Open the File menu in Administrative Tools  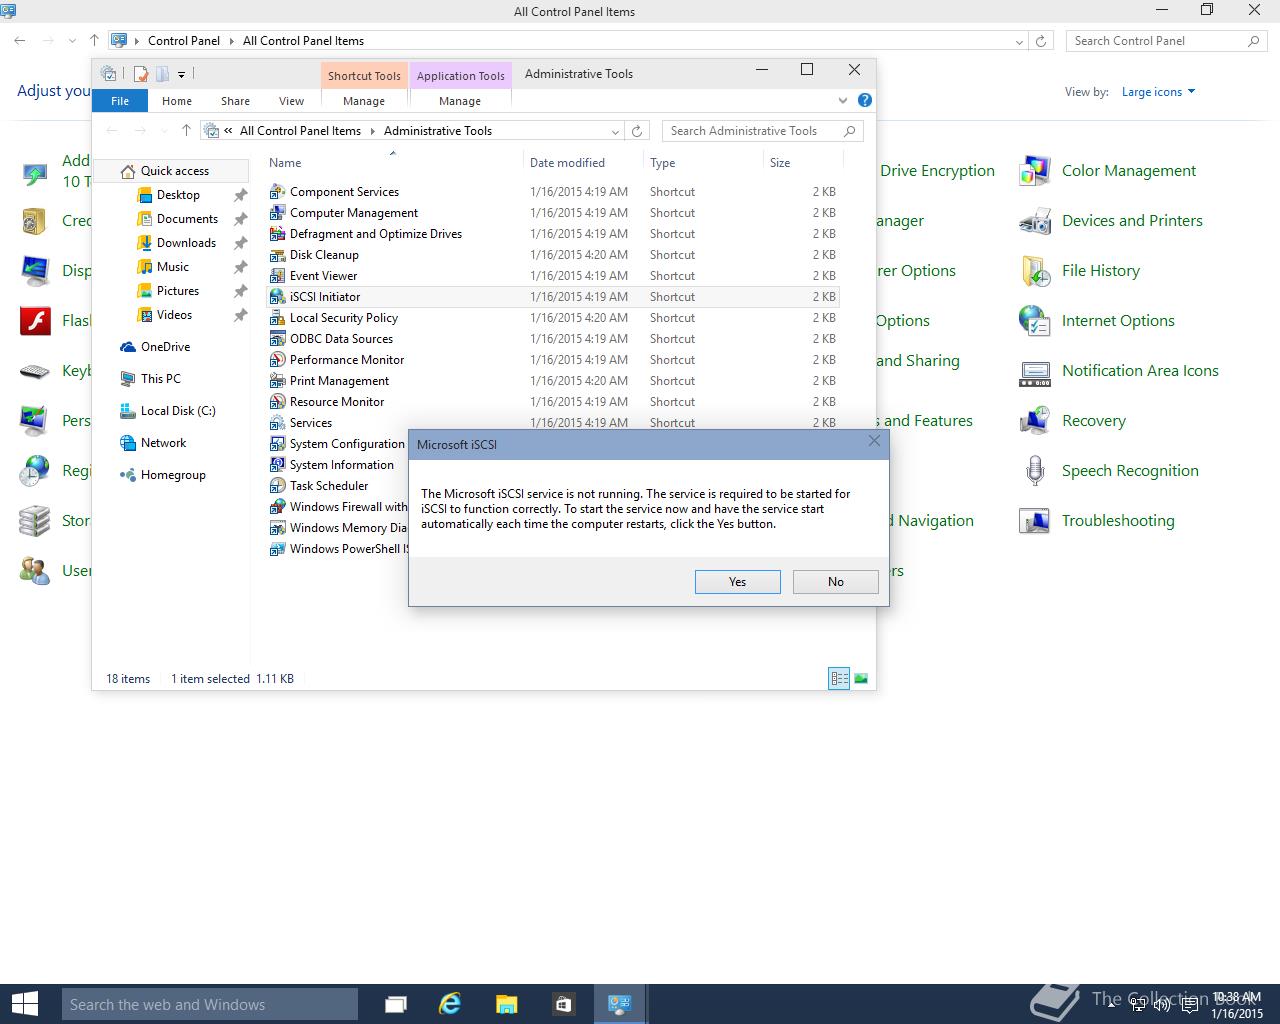[x=120, y=101]
